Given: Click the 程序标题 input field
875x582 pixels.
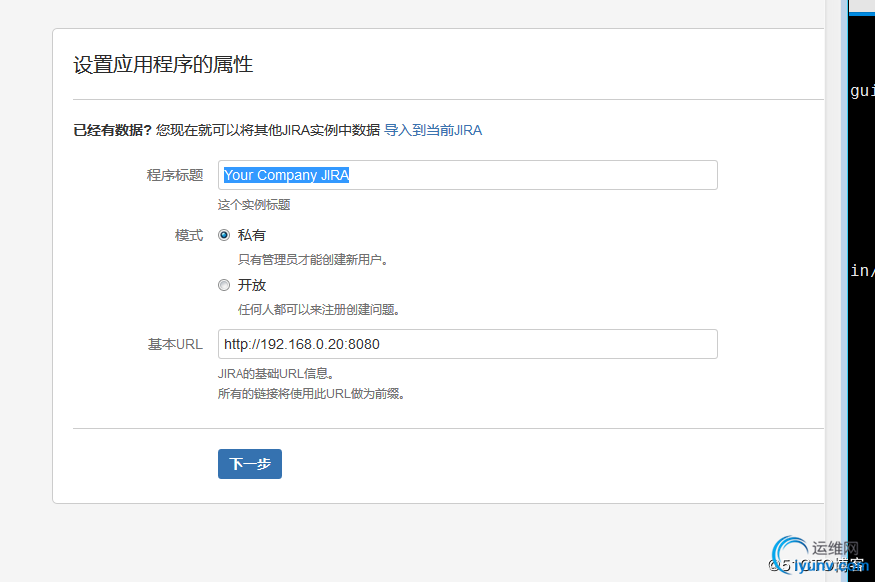Looking at the screenshot, I should [x=468, y=175].
